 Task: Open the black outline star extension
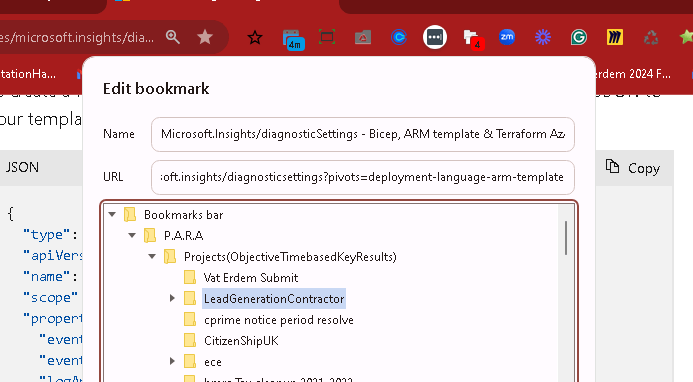pos(255,38)
